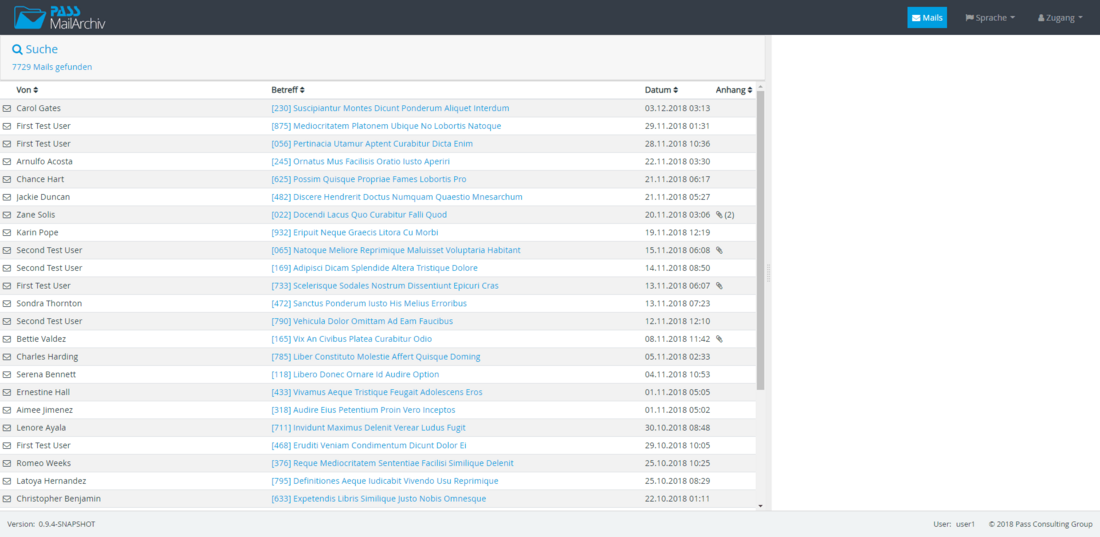Image resolution: width=1100 pixels, height=537 pixels.
Task: Click the mail list vertical scrollbar
Action: point(760,240)
